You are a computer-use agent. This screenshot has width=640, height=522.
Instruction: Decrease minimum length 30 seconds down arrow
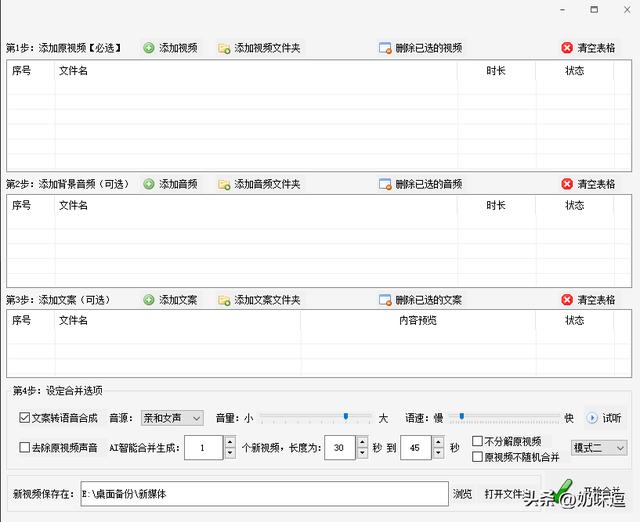(x=362, y=453)
